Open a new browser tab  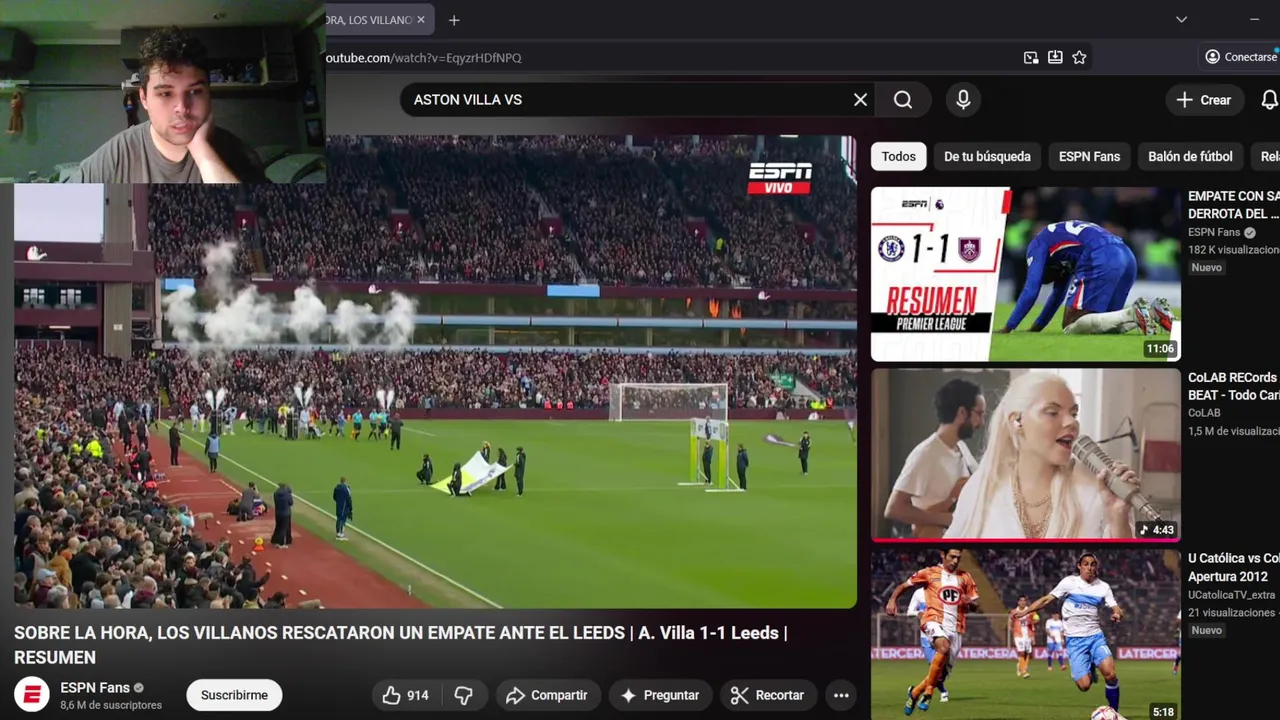pyautogui.click(x=454, y=20)
